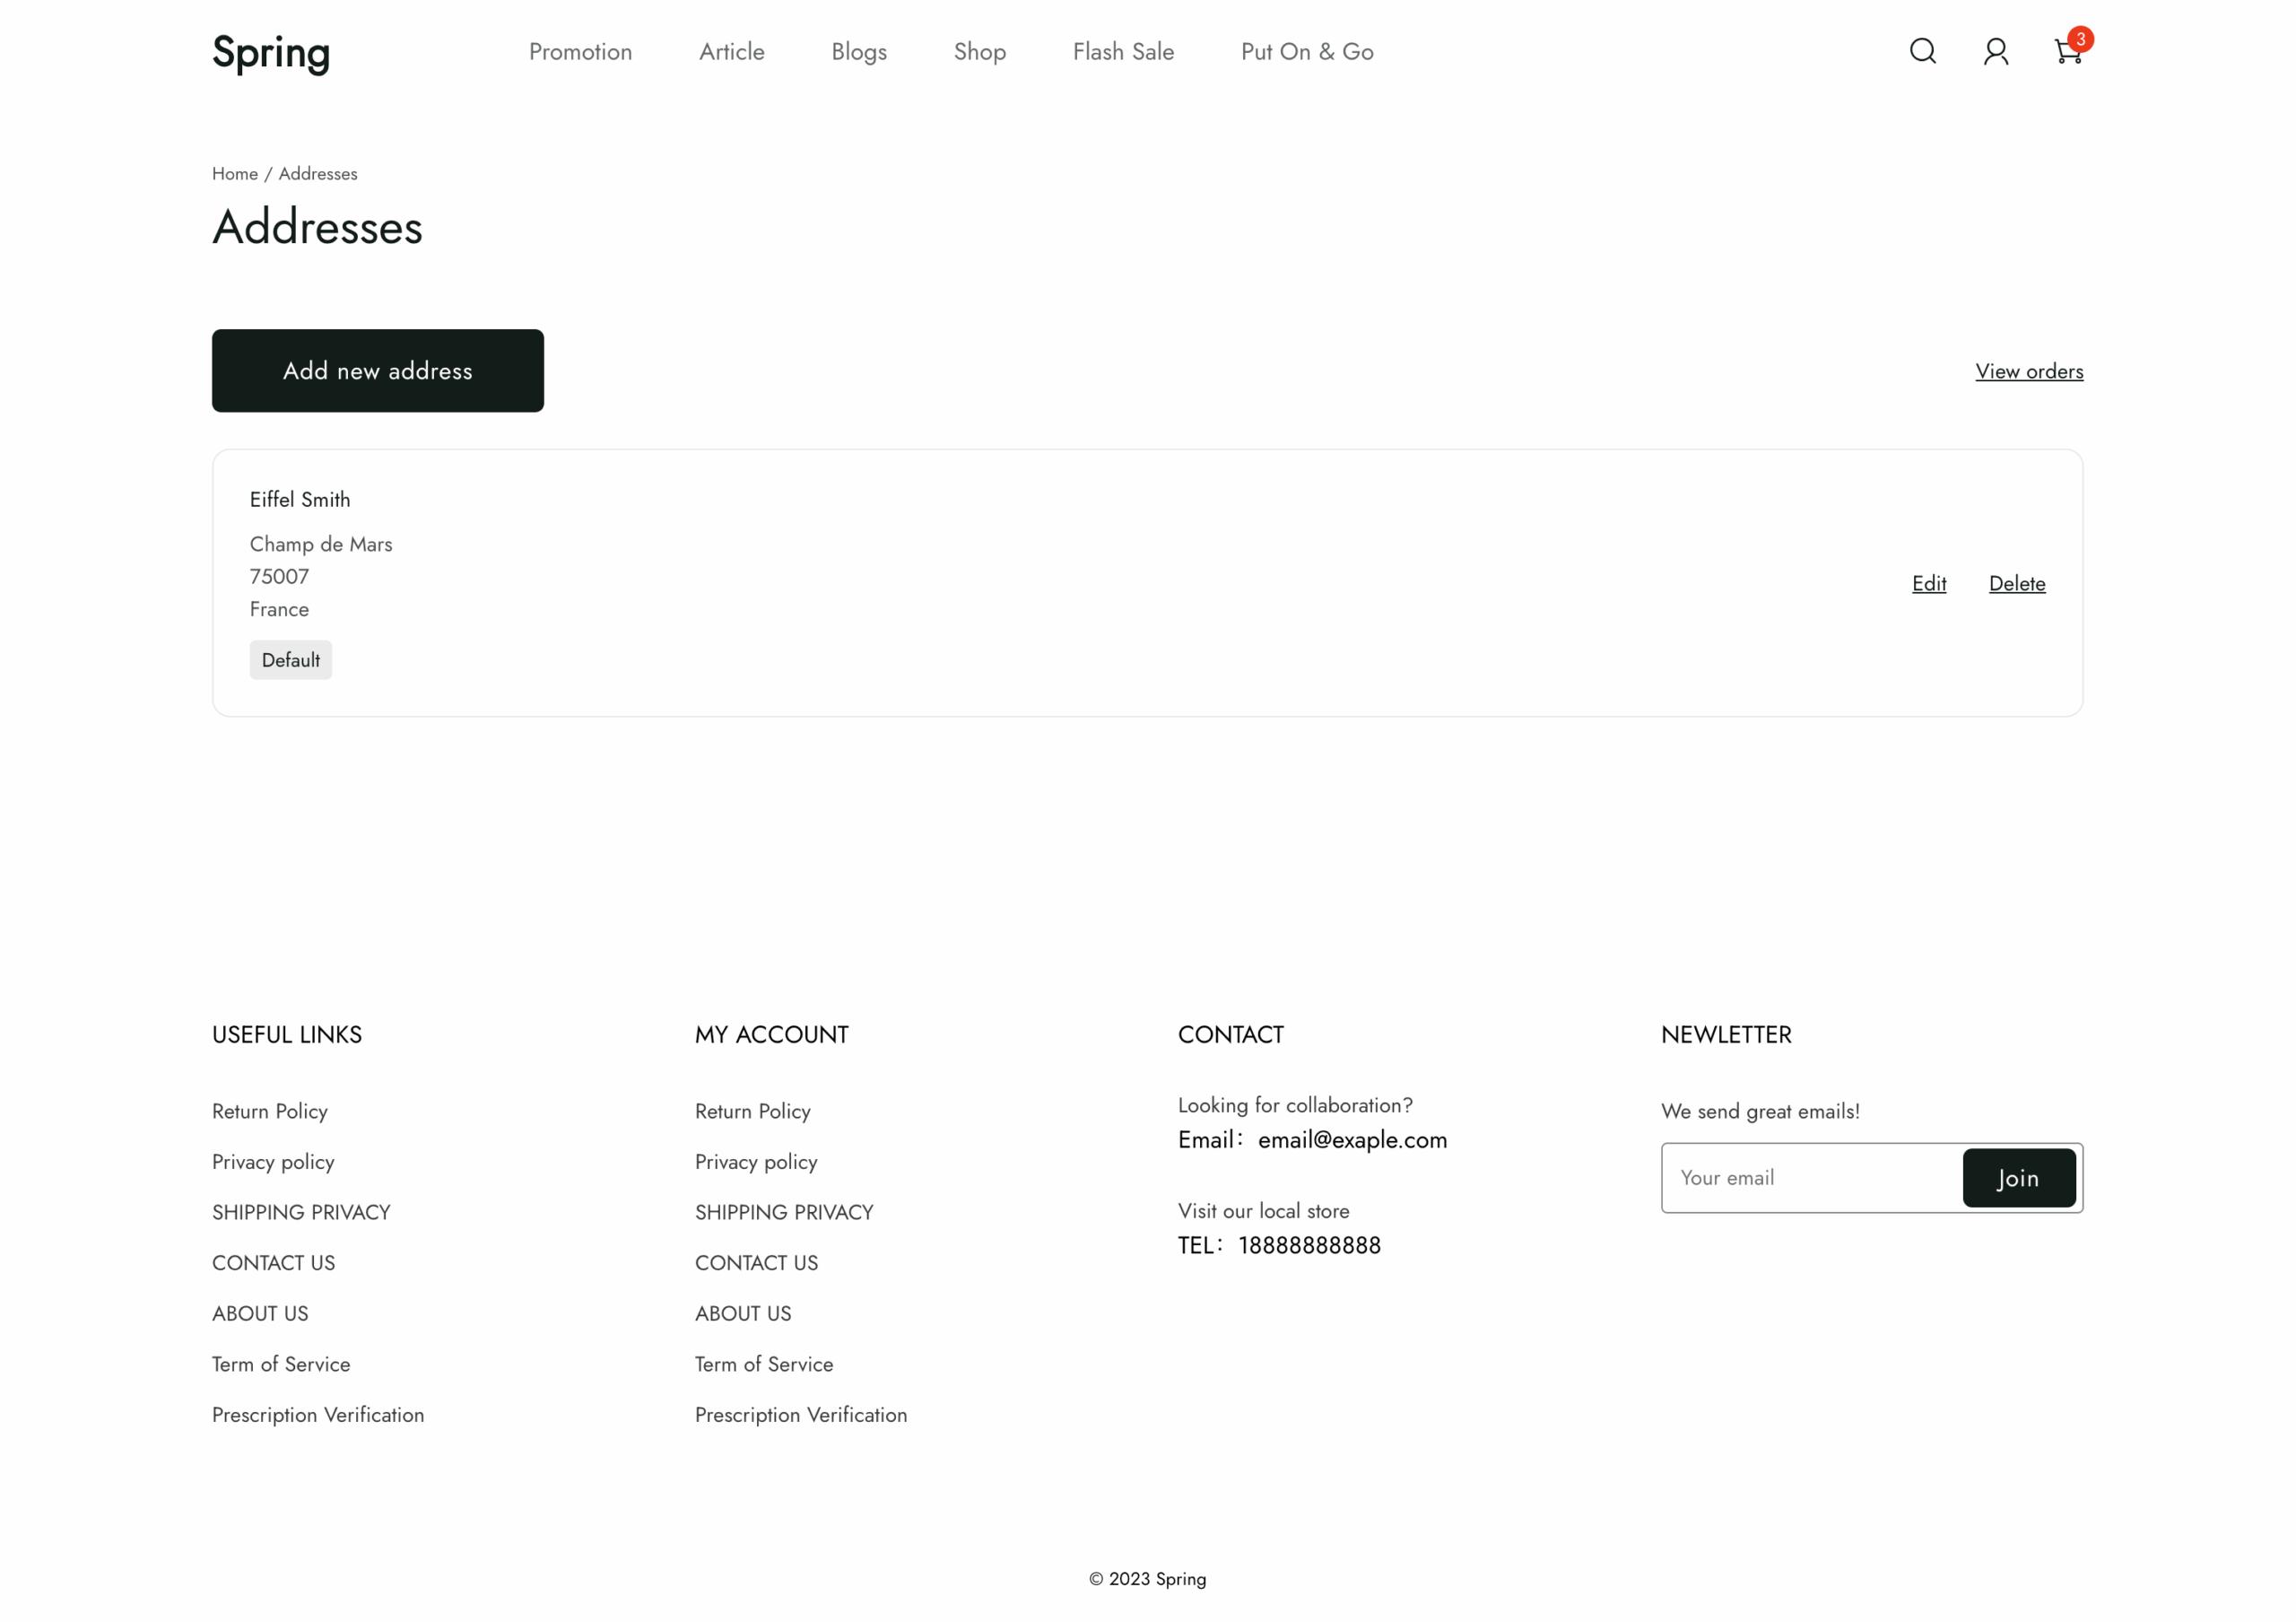This screenshot has height=1622, width=2296.
Task: Open Put On & Go page
Action: (1307, 51)
